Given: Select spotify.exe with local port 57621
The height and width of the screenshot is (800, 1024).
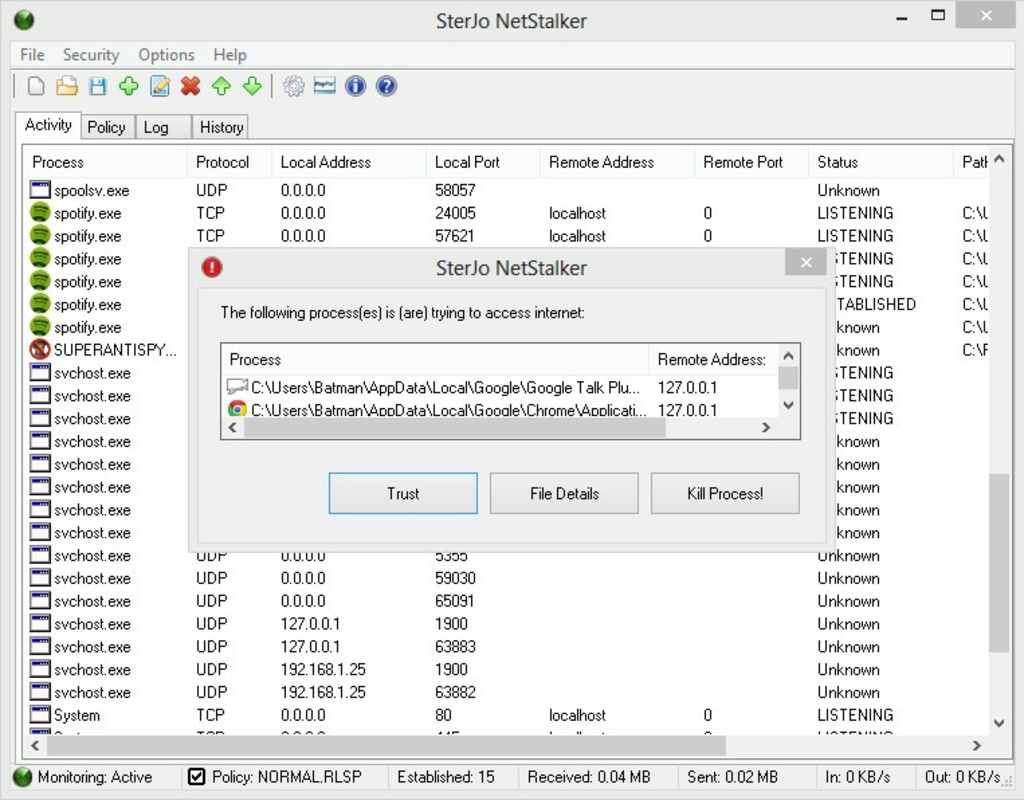Looking at the screenshot, I should point(507,236).
